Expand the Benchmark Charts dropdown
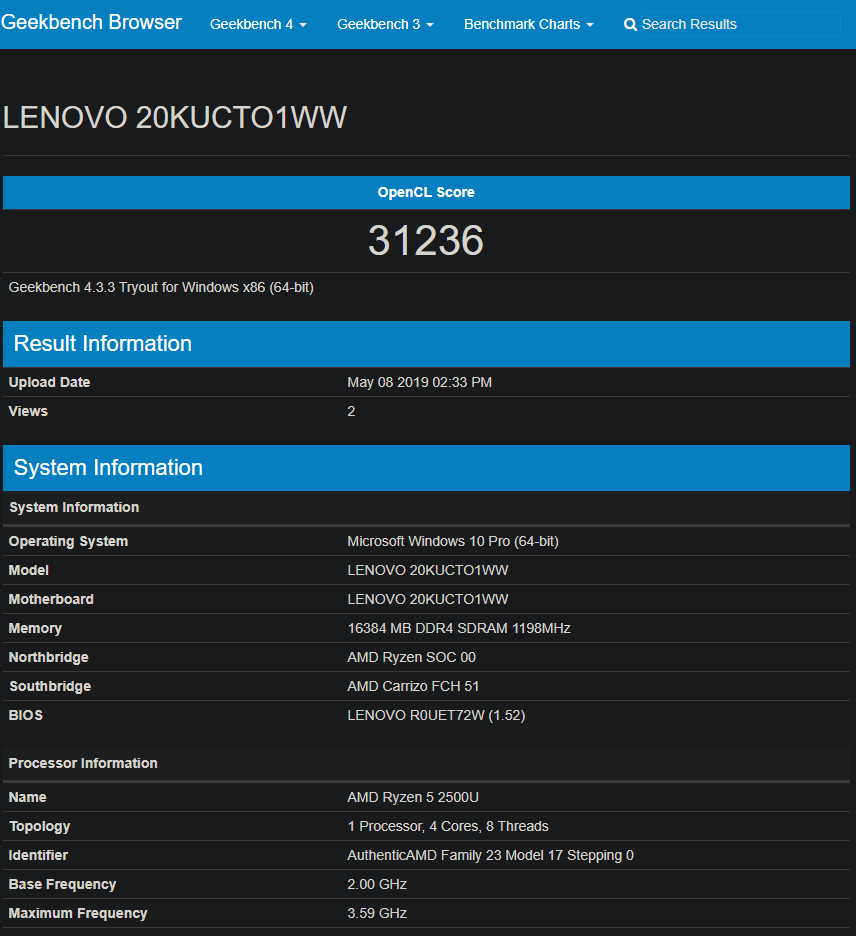 point(528,24)
